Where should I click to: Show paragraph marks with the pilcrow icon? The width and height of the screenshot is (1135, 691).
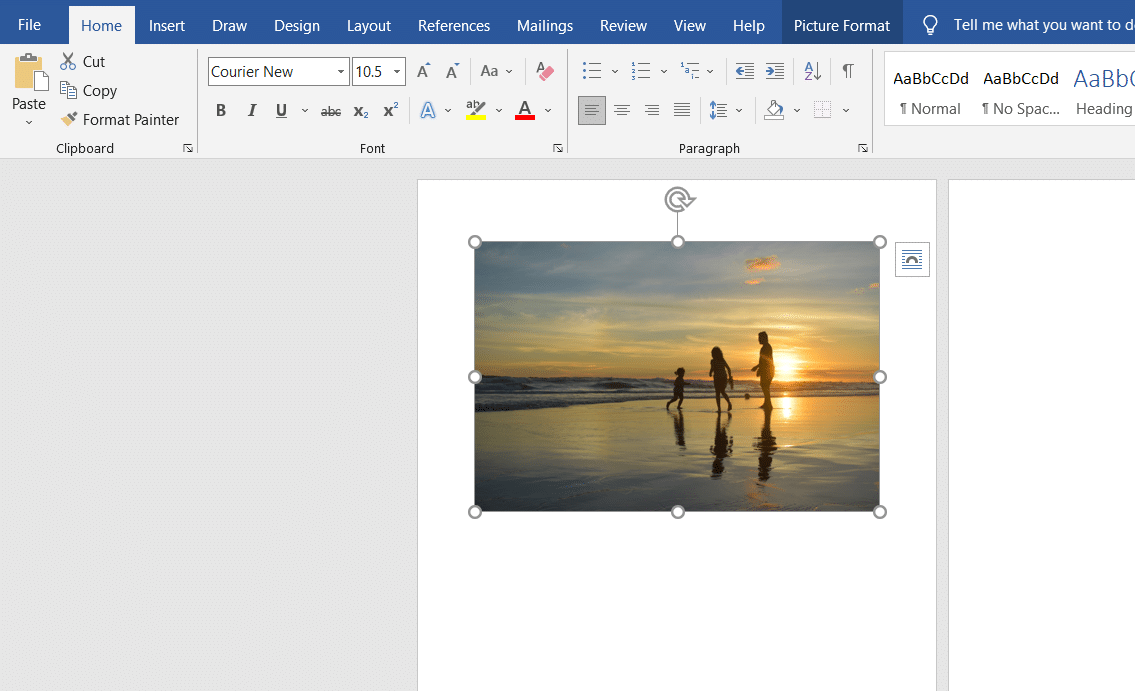coord(848,71)
